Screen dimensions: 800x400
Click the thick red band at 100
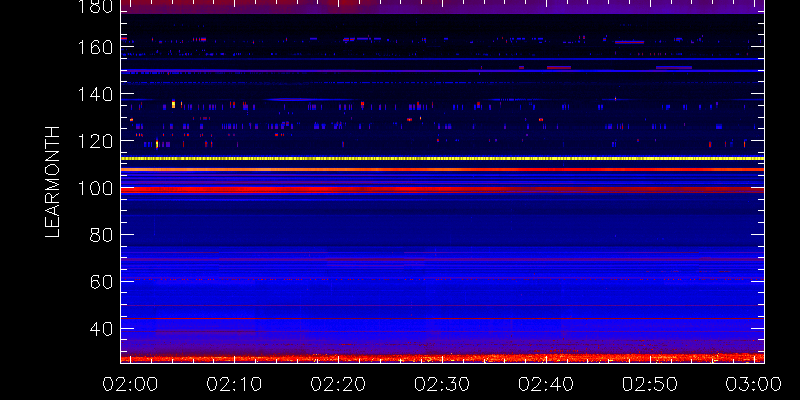click(442, 189)
